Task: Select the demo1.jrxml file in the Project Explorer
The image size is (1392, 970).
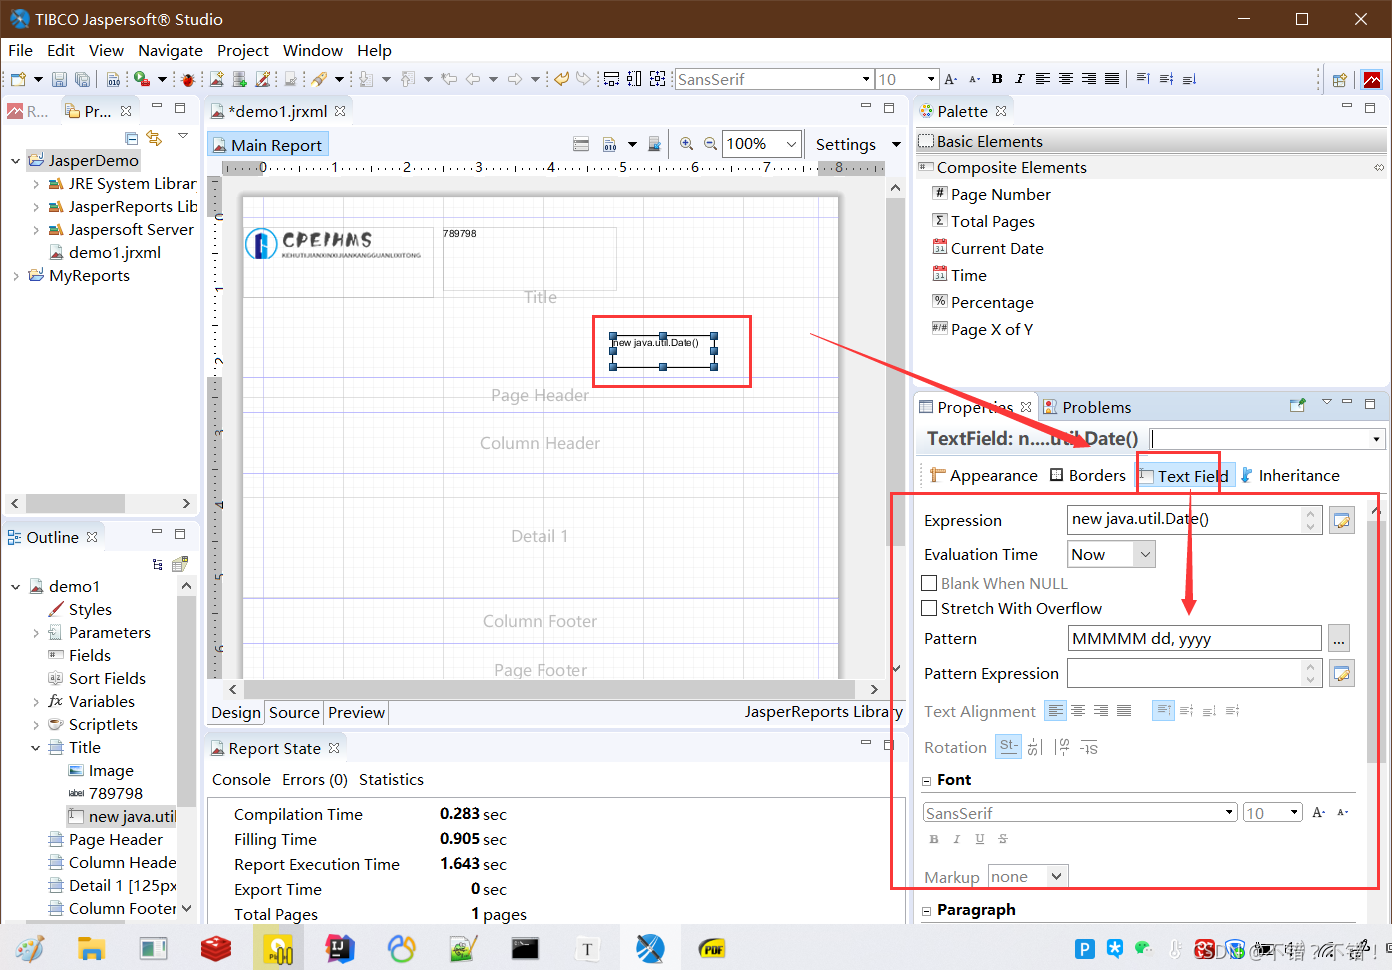Action: [x=104, y=253]
